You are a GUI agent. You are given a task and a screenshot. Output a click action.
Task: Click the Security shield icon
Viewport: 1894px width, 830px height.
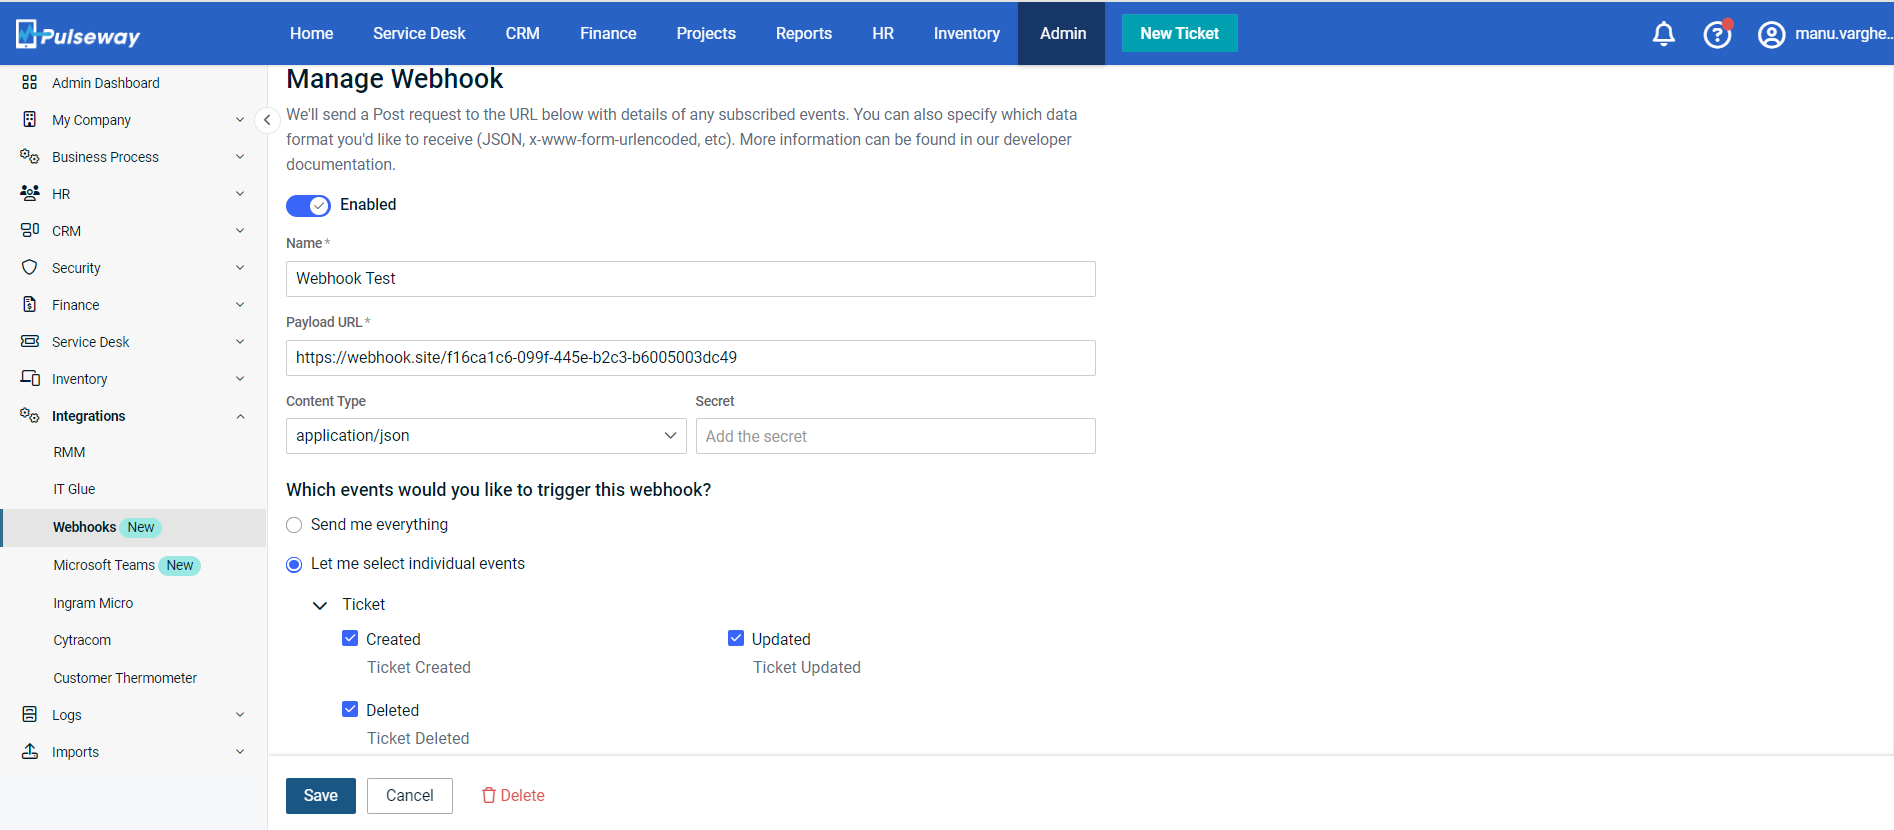click(30, 268)
